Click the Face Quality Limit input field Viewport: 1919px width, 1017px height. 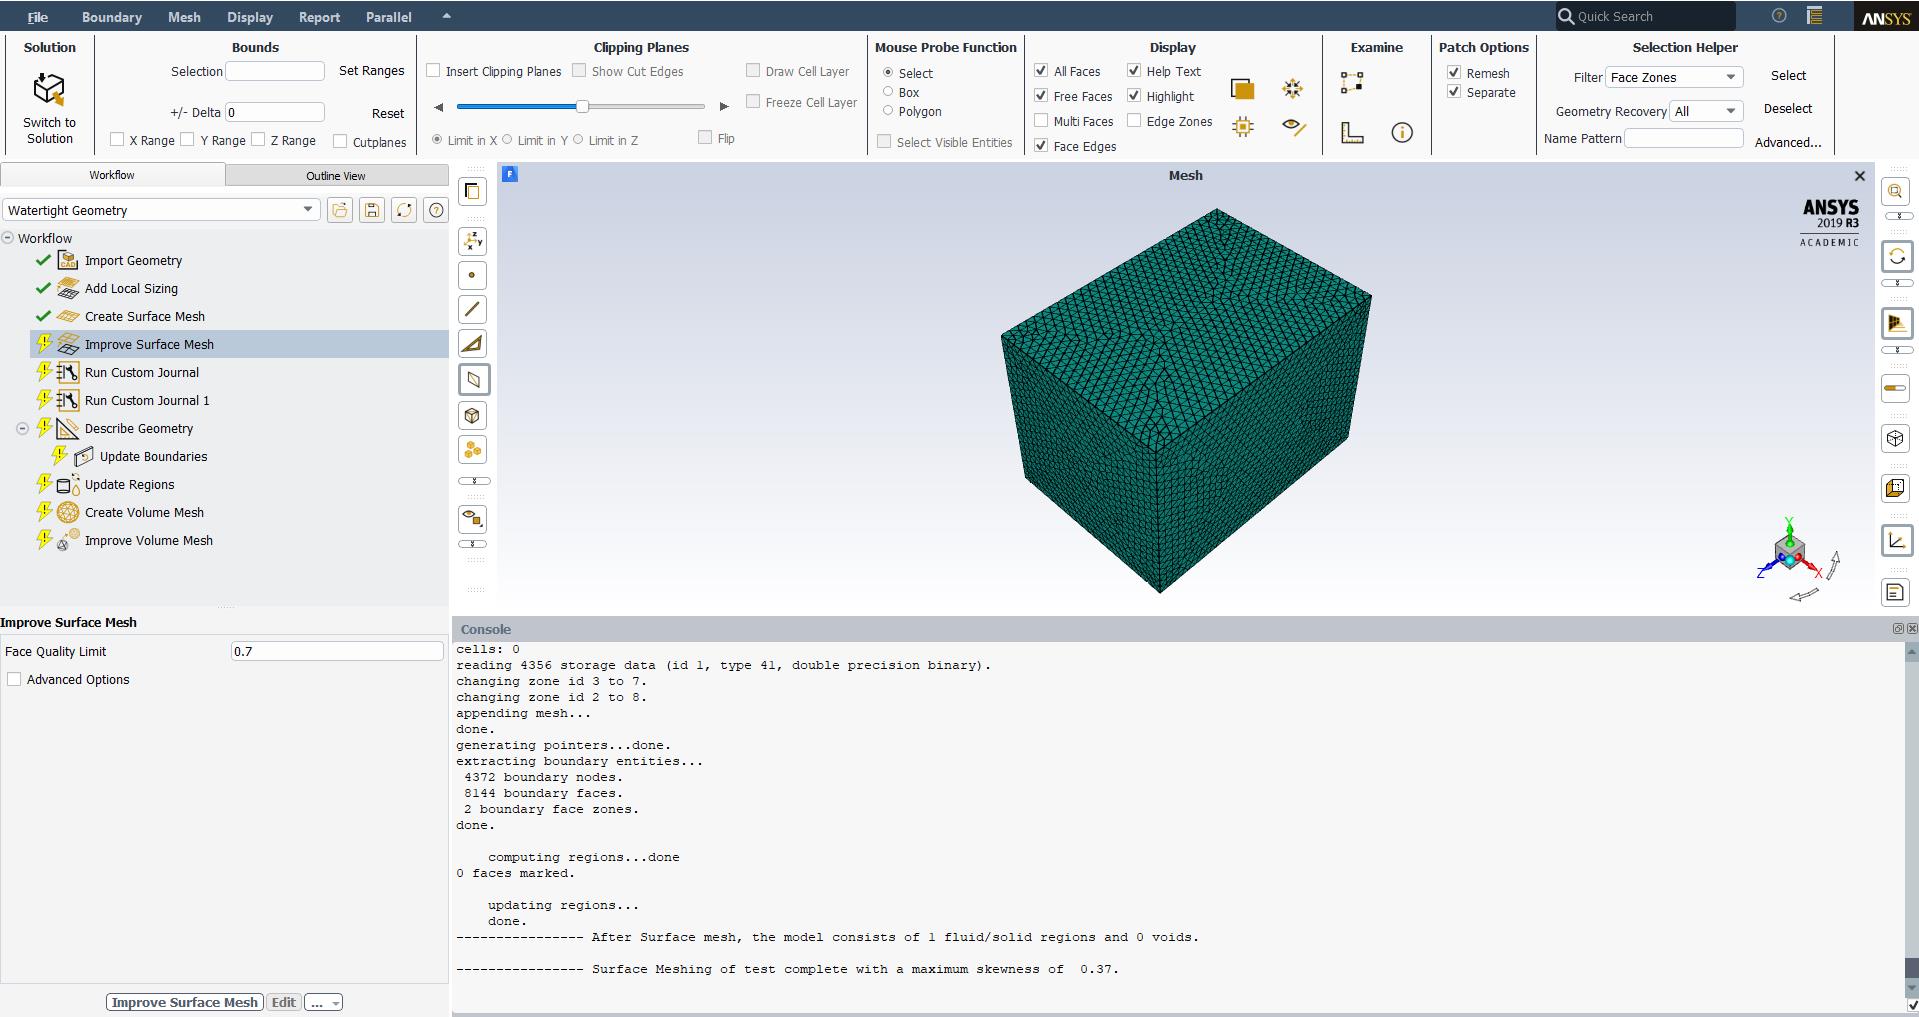click(x=337, y=651)
